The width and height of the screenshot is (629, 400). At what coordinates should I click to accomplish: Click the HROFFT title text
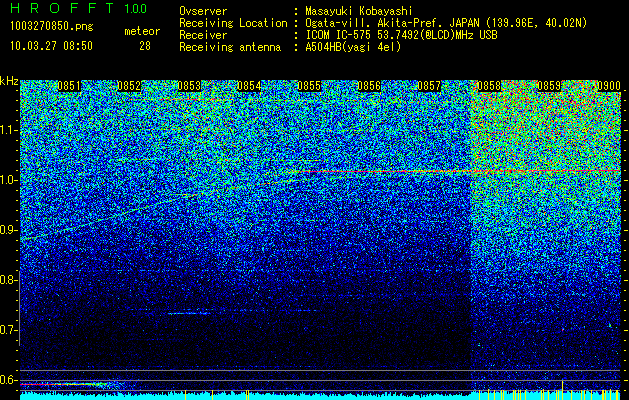(x=62, y=8)
